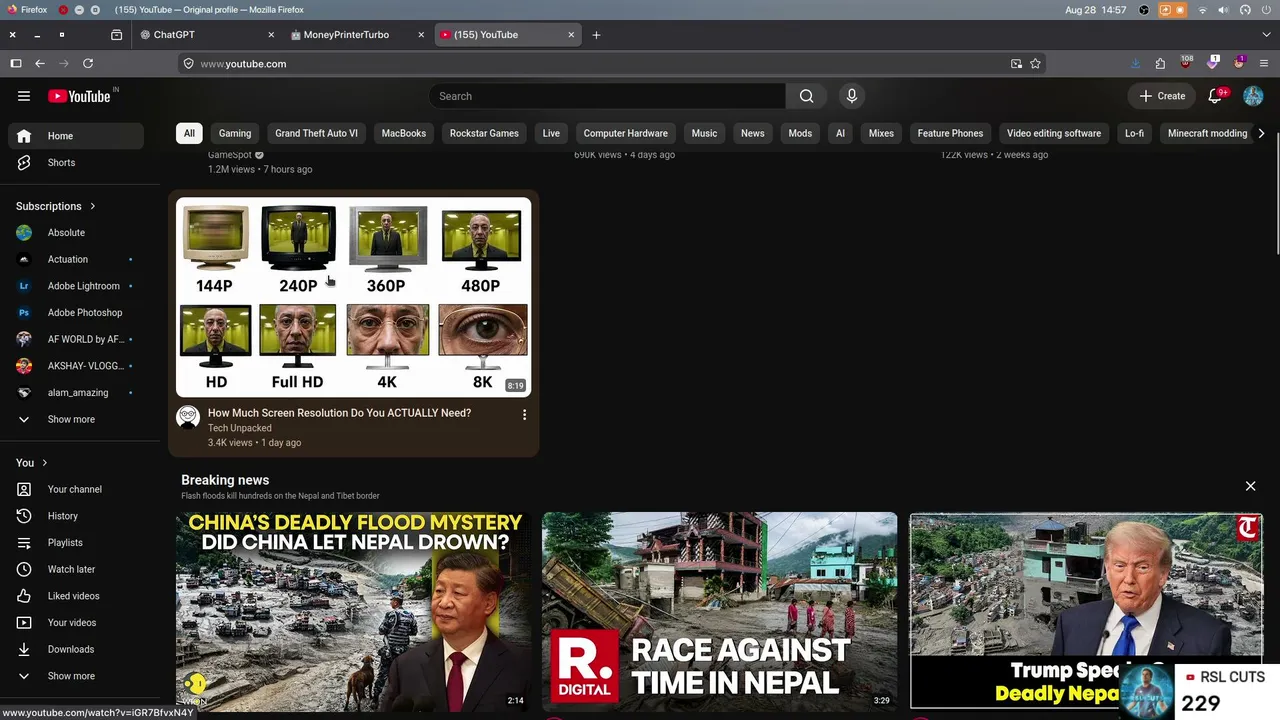
Task: Open the Firefox extensions puzzle icon
Action: 1160,63
